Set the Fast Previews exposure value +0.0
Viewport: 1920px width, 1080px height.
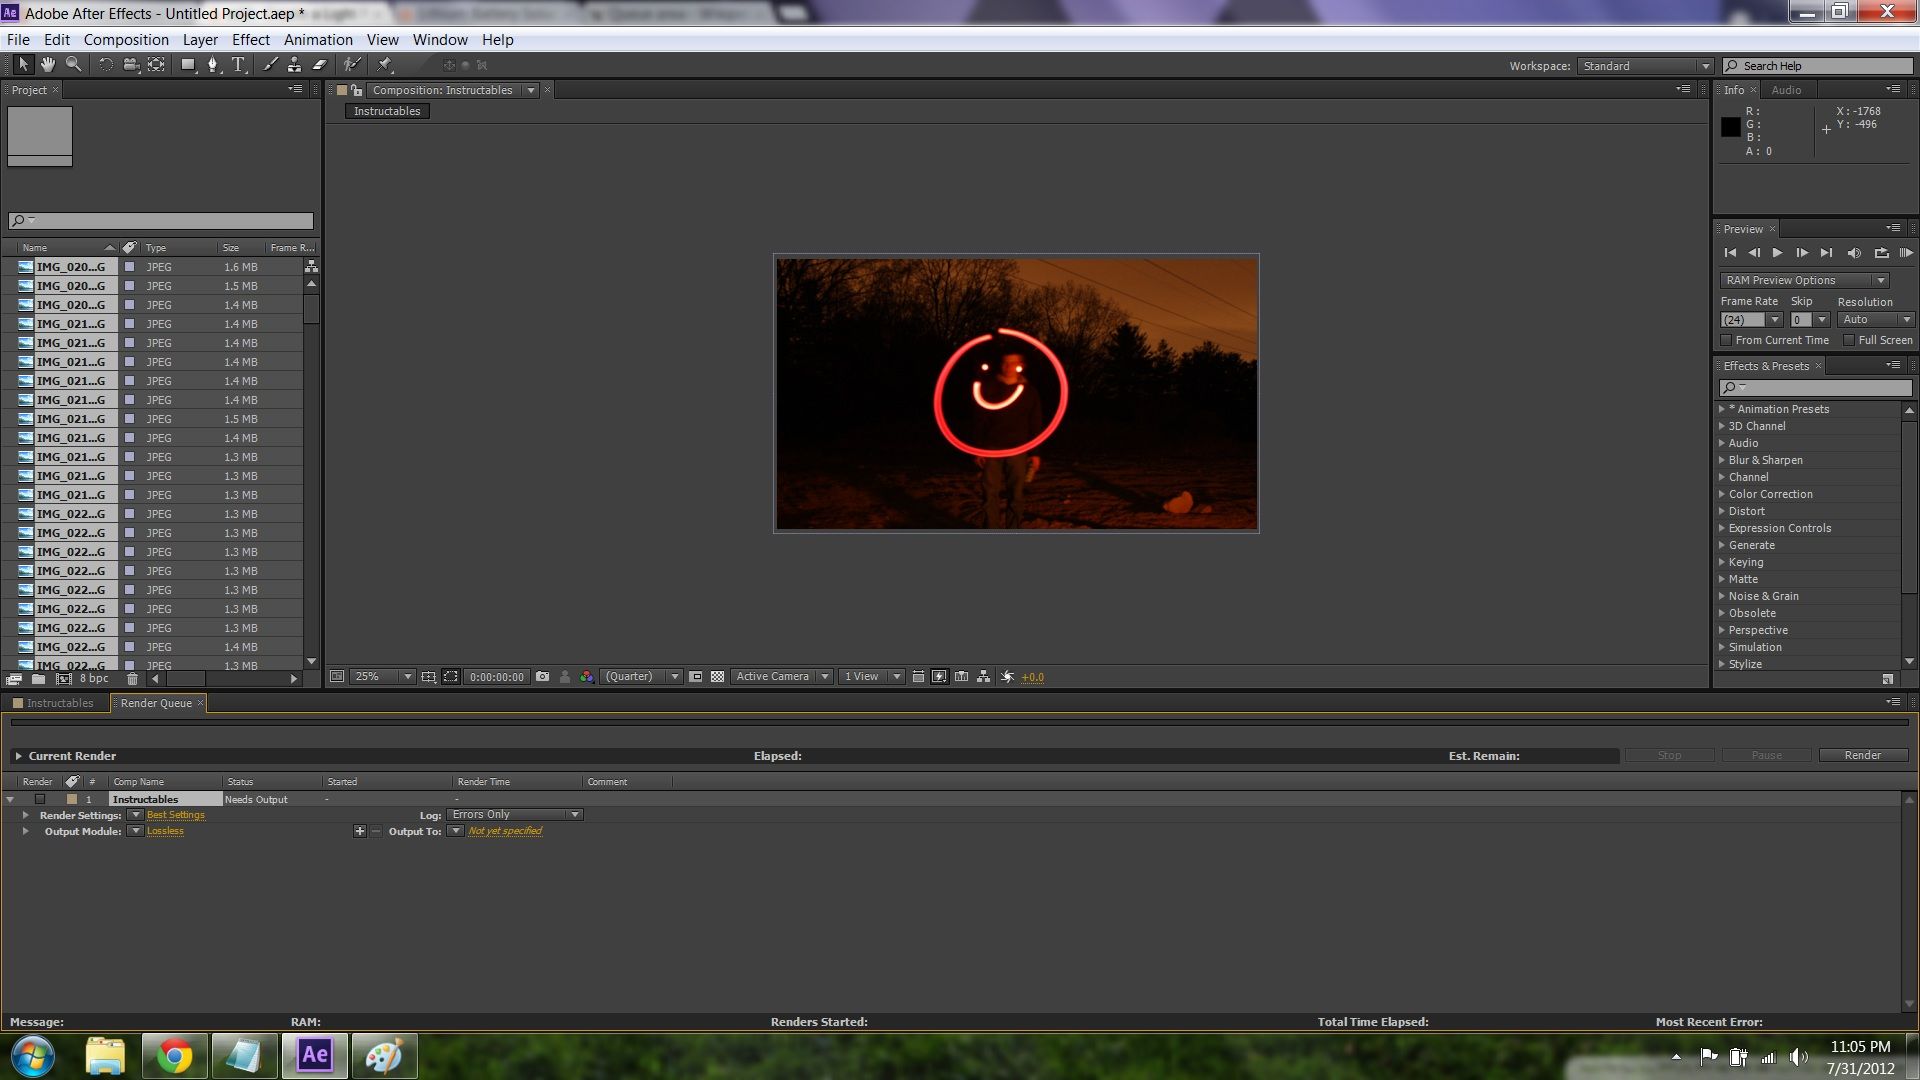coord(1033,677)
